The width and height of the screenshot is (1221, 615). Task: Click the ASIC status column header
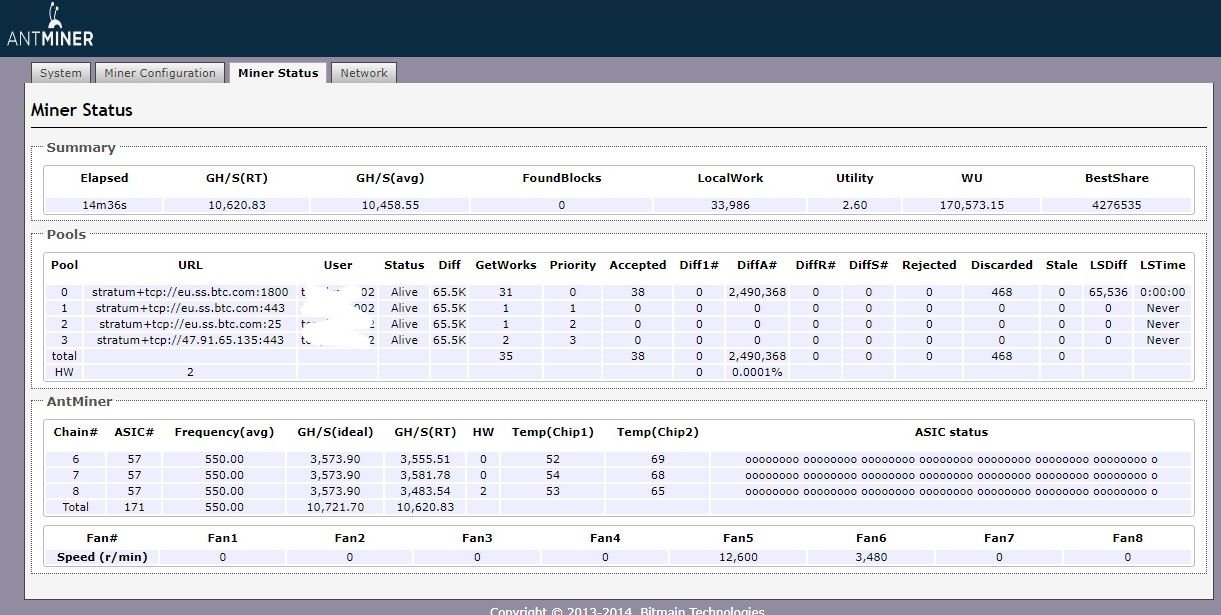951,432
